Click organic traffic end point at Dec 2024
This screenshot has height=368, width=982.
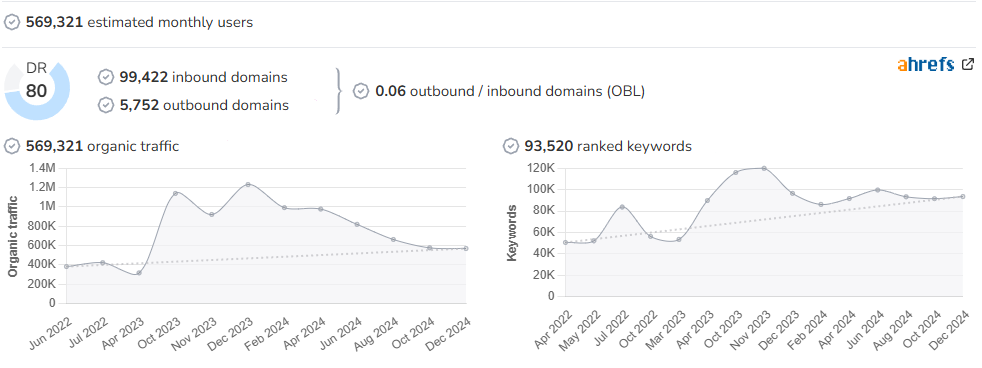click(x=465, y=248)
